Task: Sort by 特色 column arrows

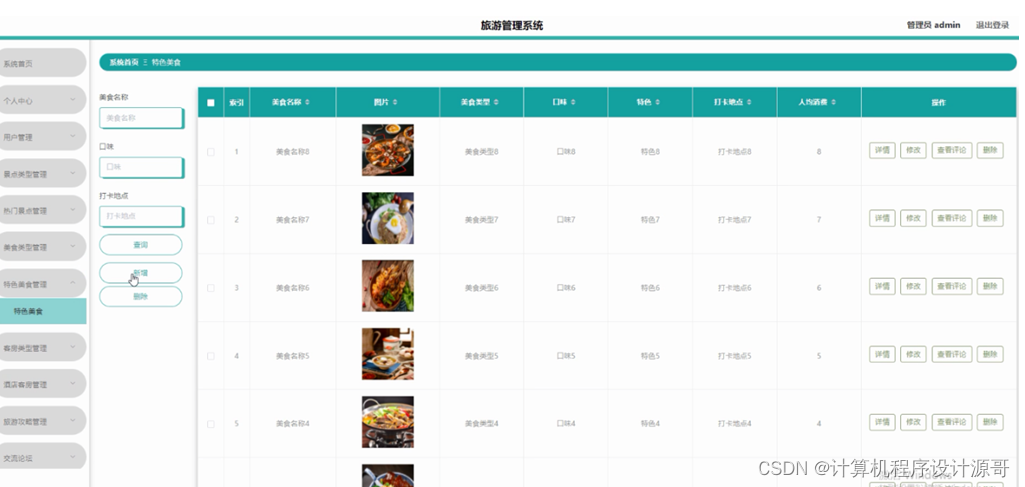Action: tap(658, 103)
